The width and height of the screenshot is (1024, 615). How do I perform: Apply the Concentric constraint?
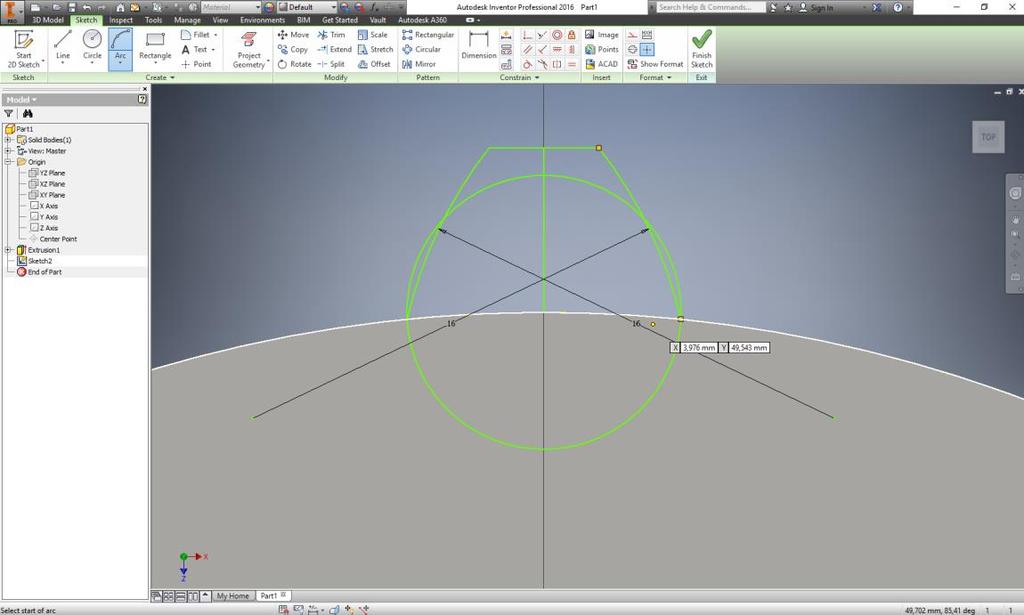click(557, 35)
